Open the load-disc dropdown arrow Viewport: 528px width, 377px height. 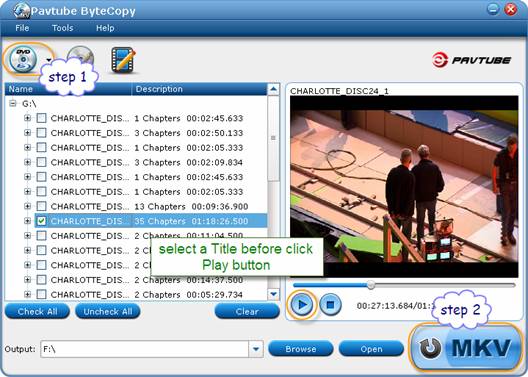49,60
